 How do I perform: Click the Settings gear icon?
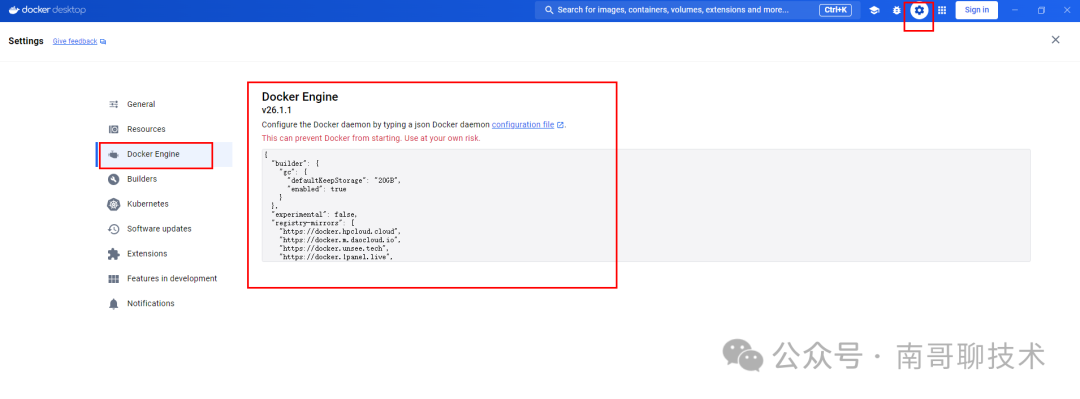click(919, 10)
